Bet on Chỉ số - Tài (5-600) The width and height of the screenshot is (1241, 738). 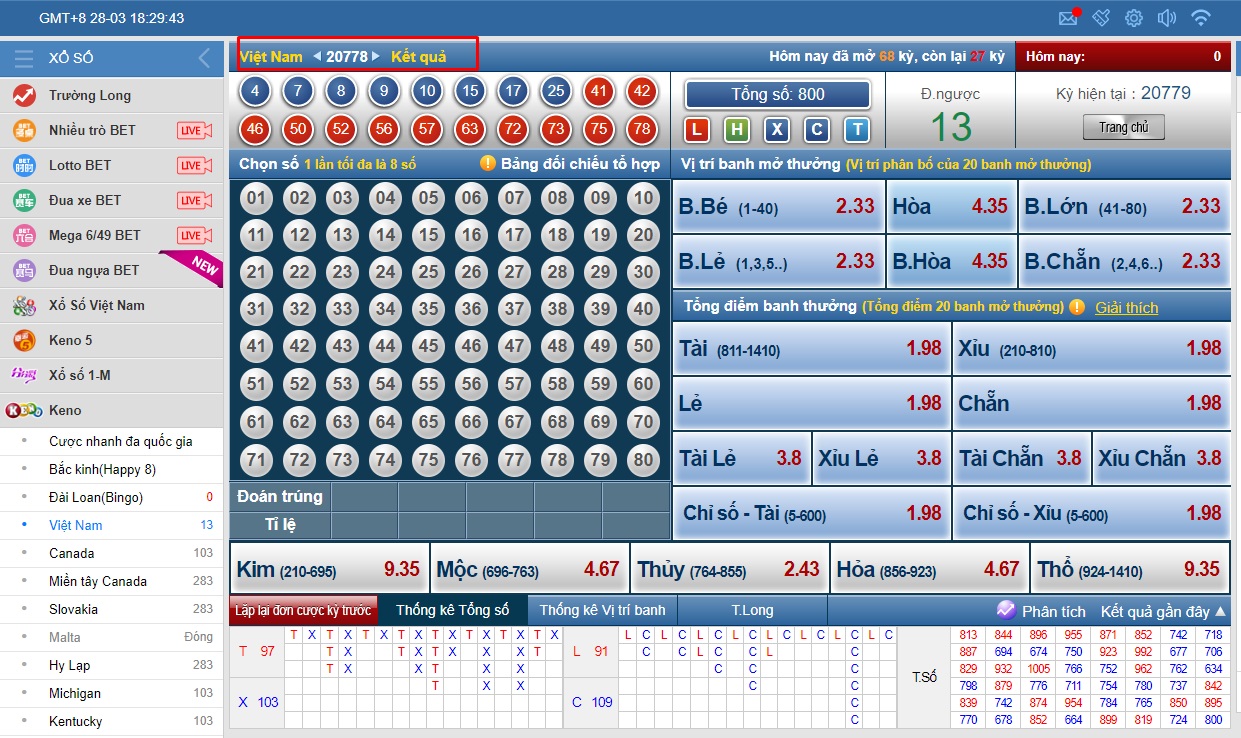(x=811, y=514)
